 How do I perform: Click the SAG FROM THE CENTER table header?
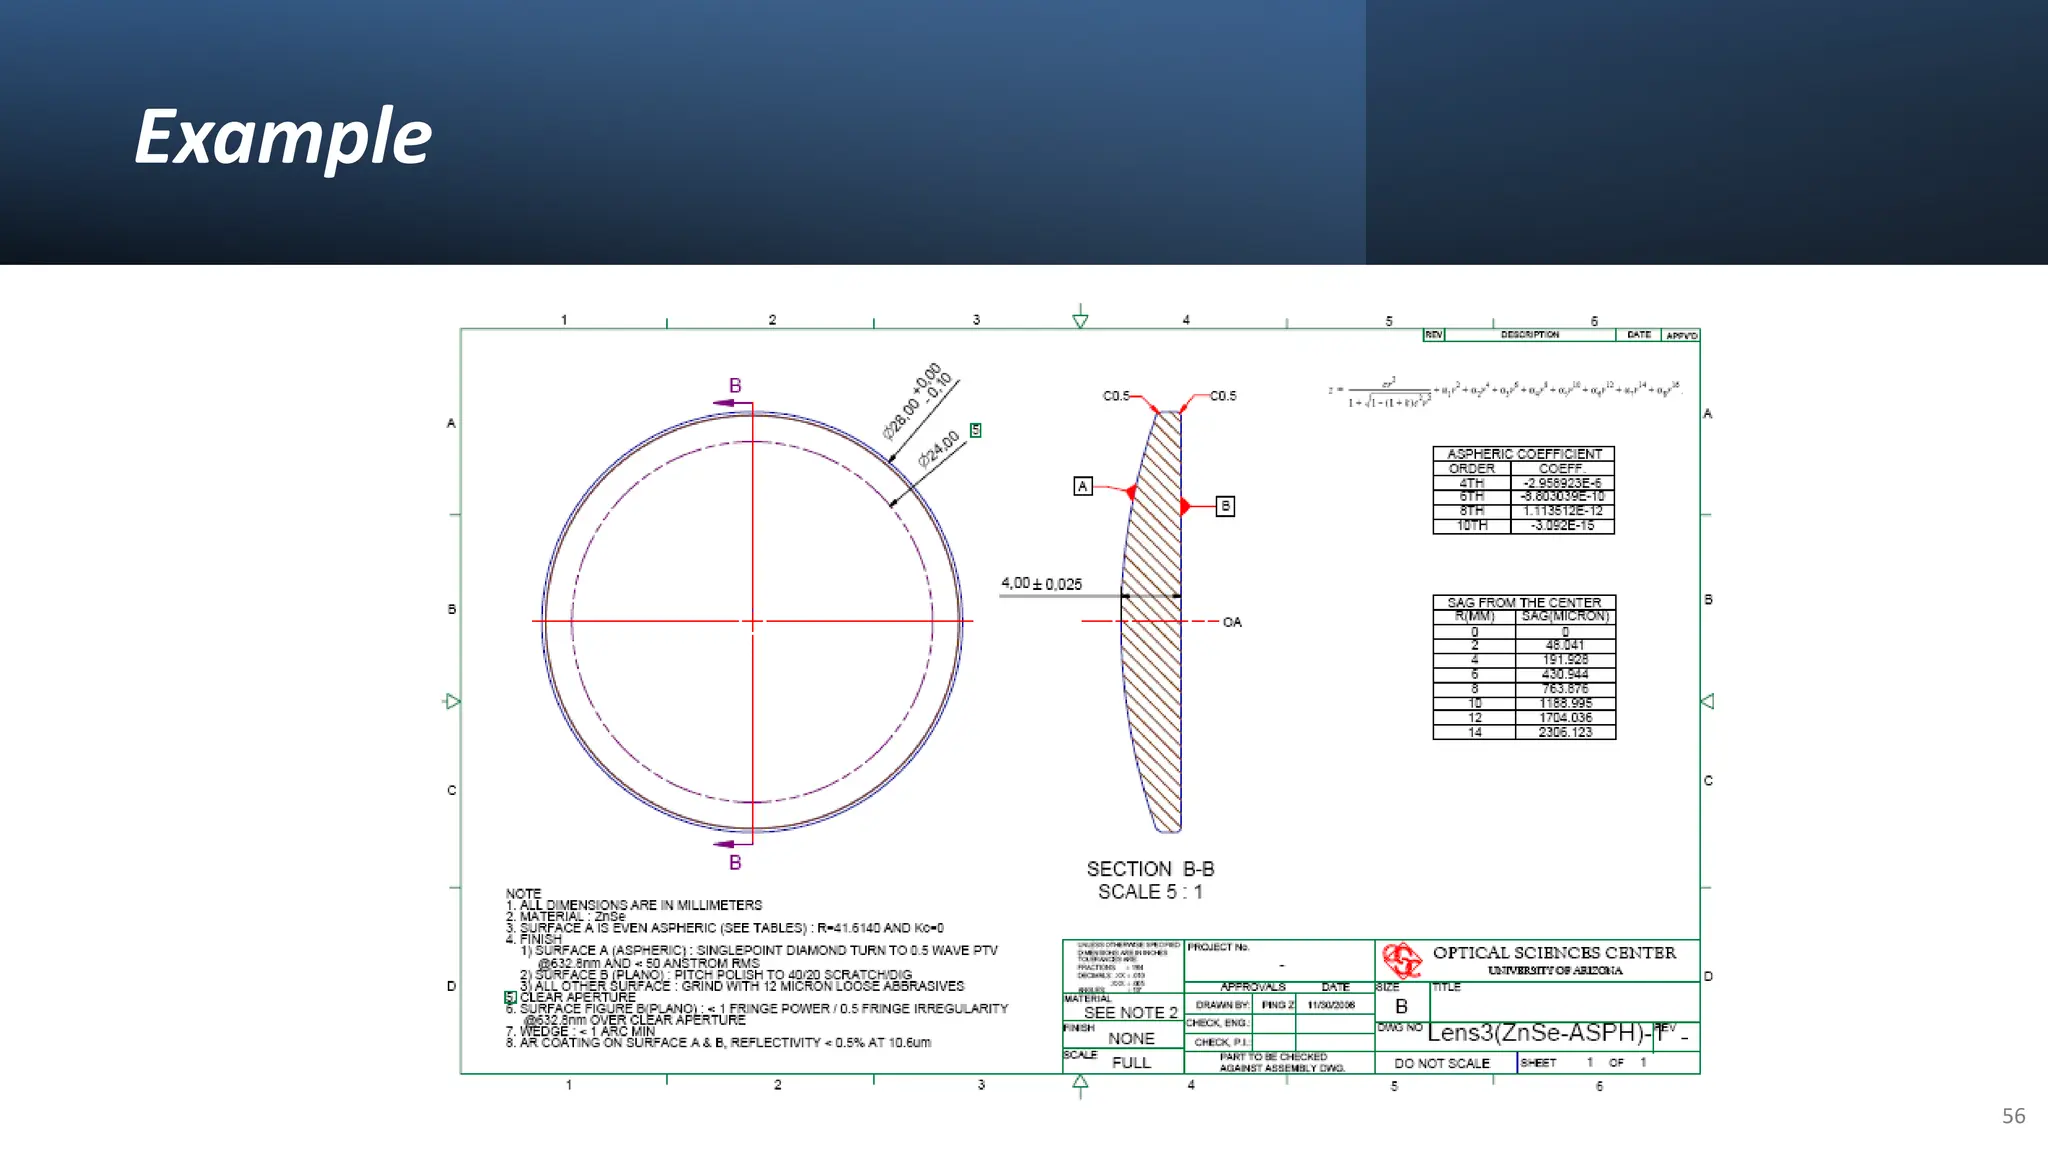[x=1523, y=602]
